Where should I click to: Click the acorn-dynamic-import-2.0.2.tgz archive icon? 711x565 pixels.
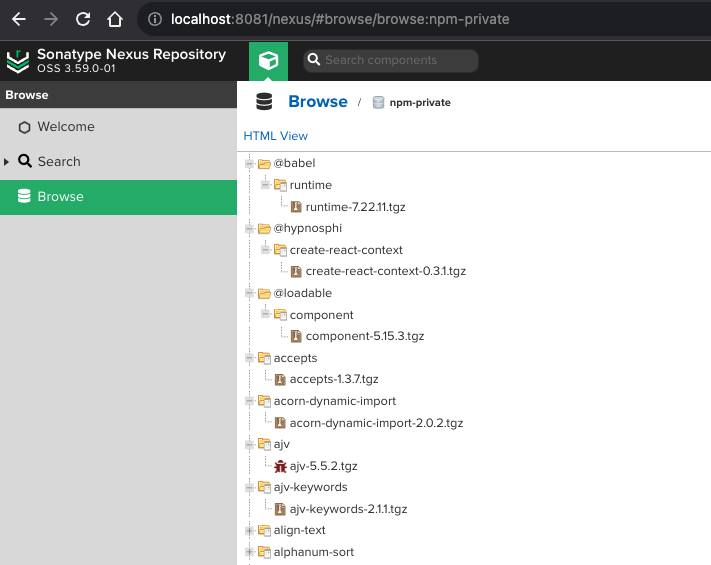pos(280,423)
